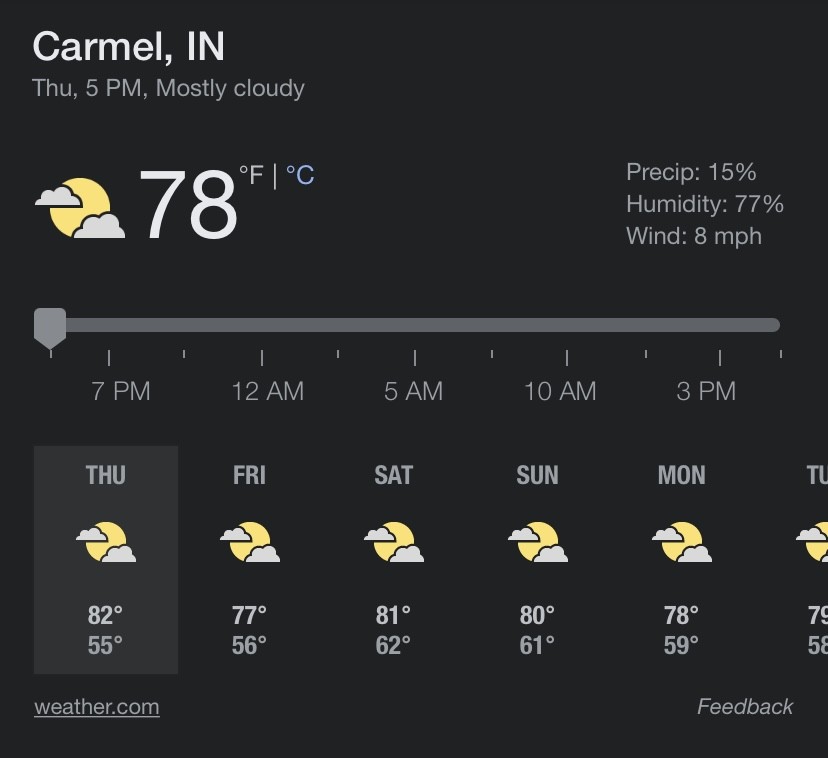Open the weather.com source link
The width and height of the screenshot is (828, 758).
click(x=96, y=707)
